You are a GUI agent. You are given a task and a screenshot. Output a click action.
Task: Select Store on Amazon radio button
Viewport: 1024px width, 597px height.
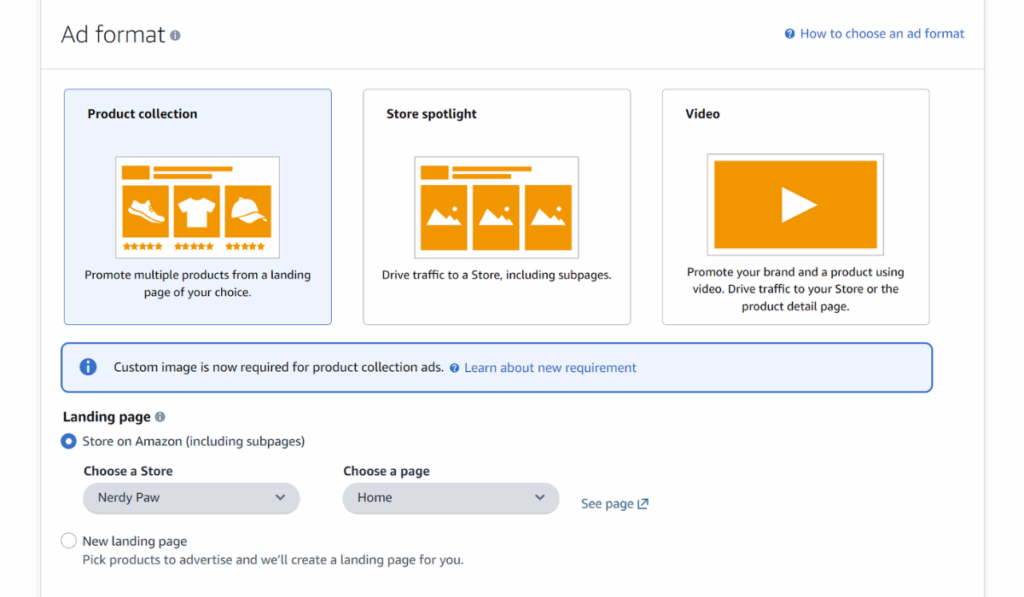[x=69, y=441]
